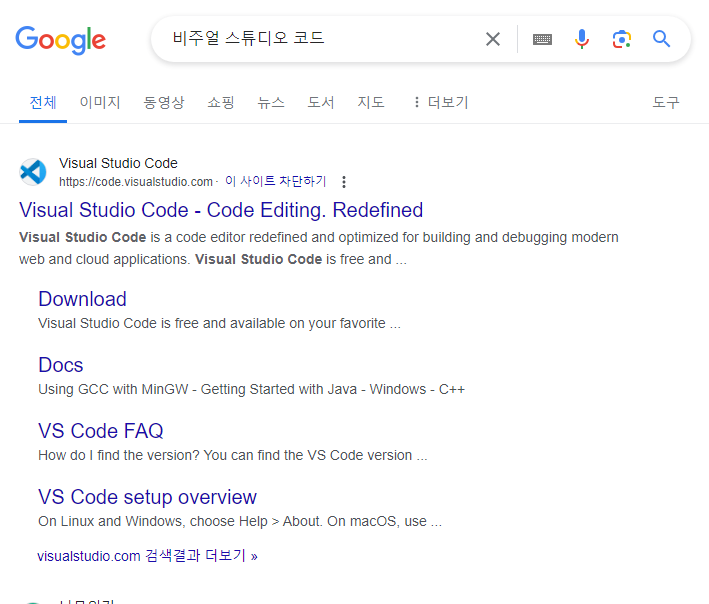
Task: Select the 전체 tab
Action: 43,102
